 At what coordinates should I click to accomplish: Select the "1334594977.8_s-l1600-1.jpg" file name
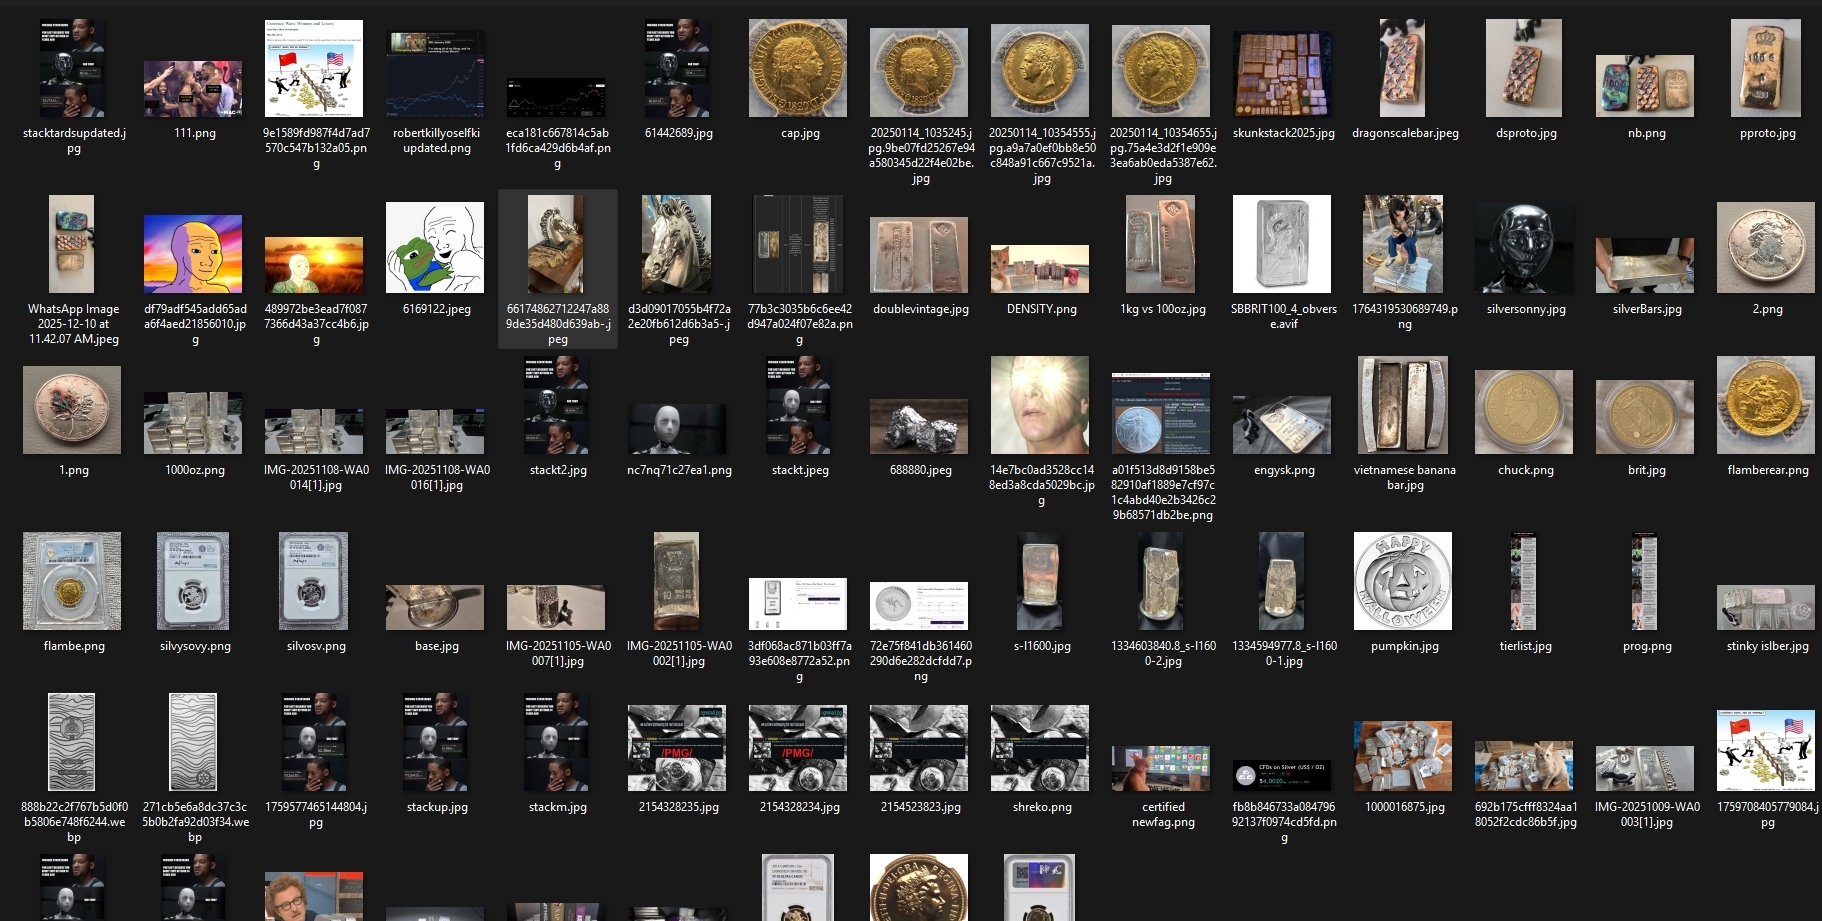[x=1284, y=654]
